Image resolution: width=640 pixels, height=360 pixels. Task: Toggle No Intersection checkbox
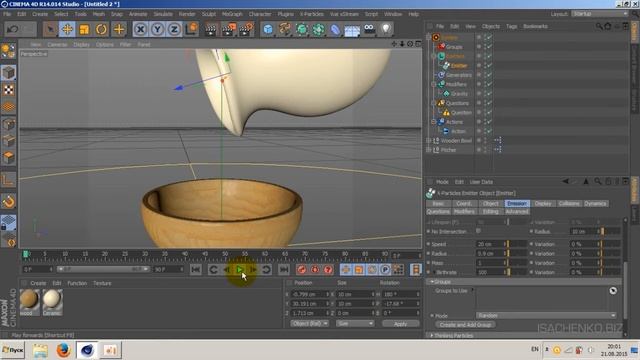478,231
